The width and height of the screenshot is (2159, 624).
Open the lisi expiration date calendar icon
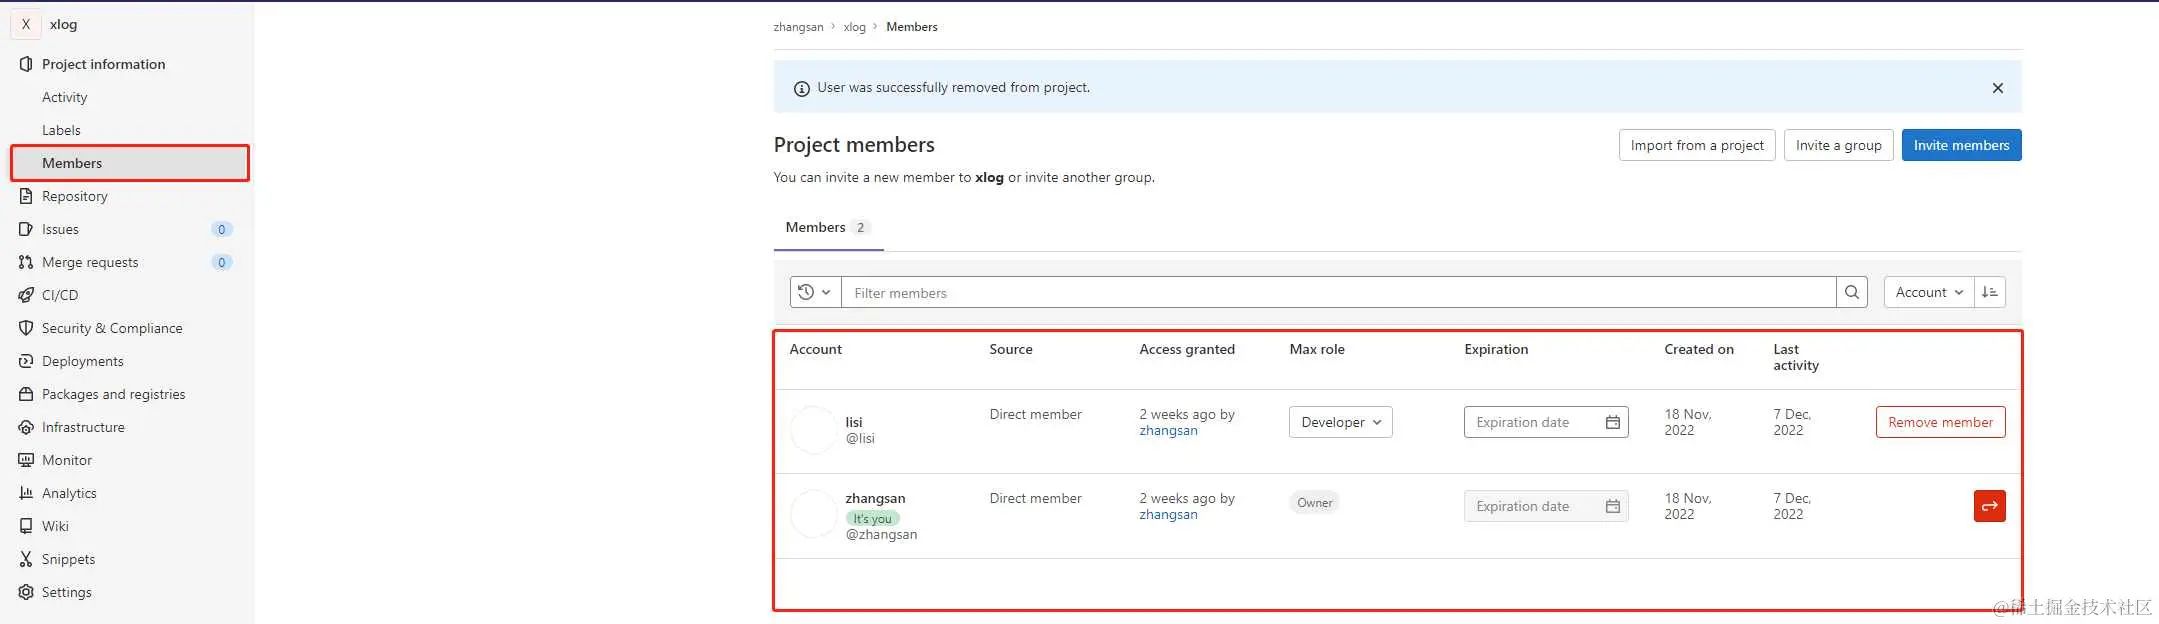click(x=1613, y=422)
